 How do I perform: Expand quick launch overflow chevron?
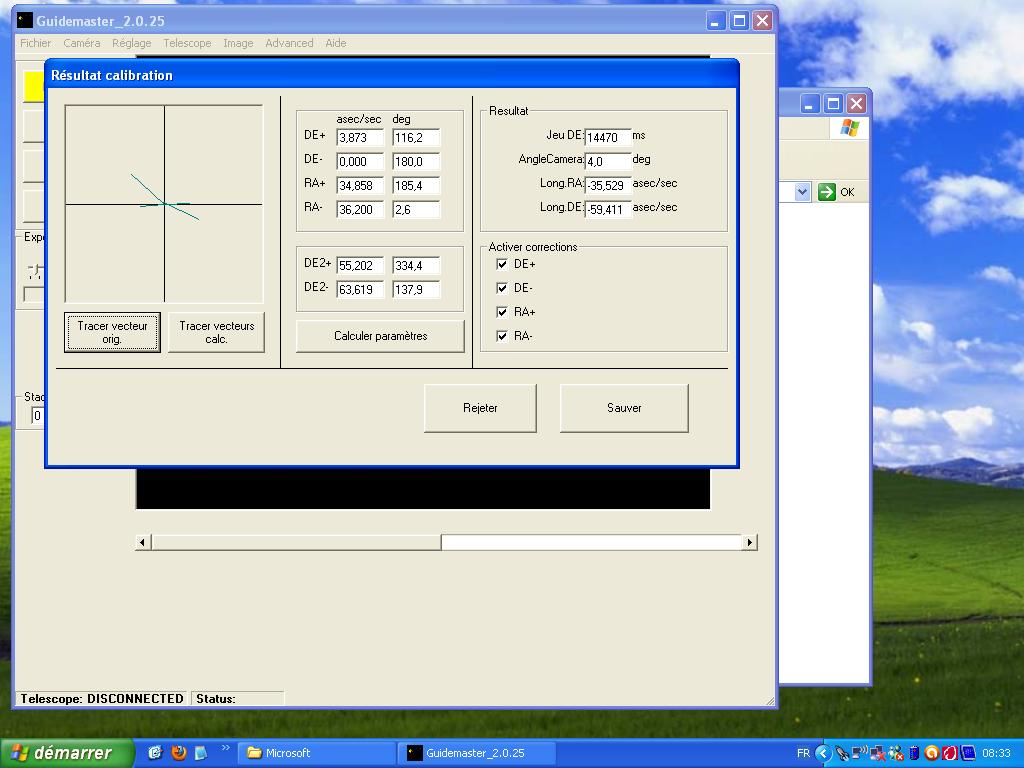(225, 748)
